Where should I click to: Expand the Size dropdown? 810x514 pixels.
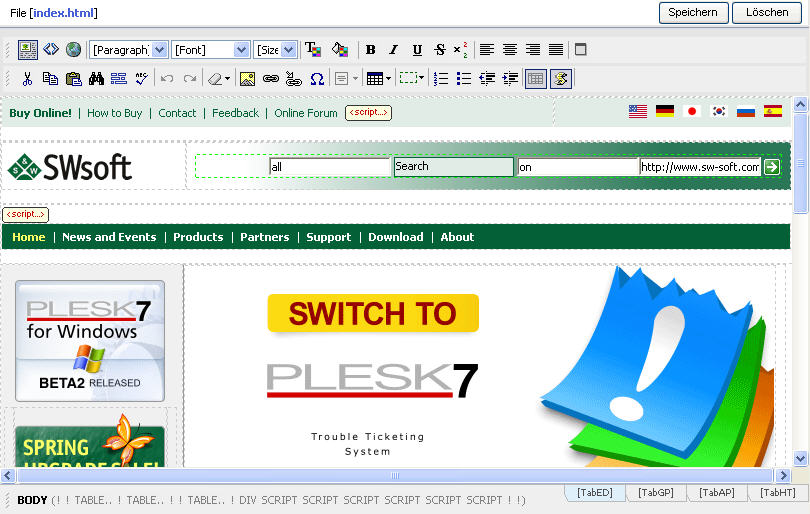point(275,50)
